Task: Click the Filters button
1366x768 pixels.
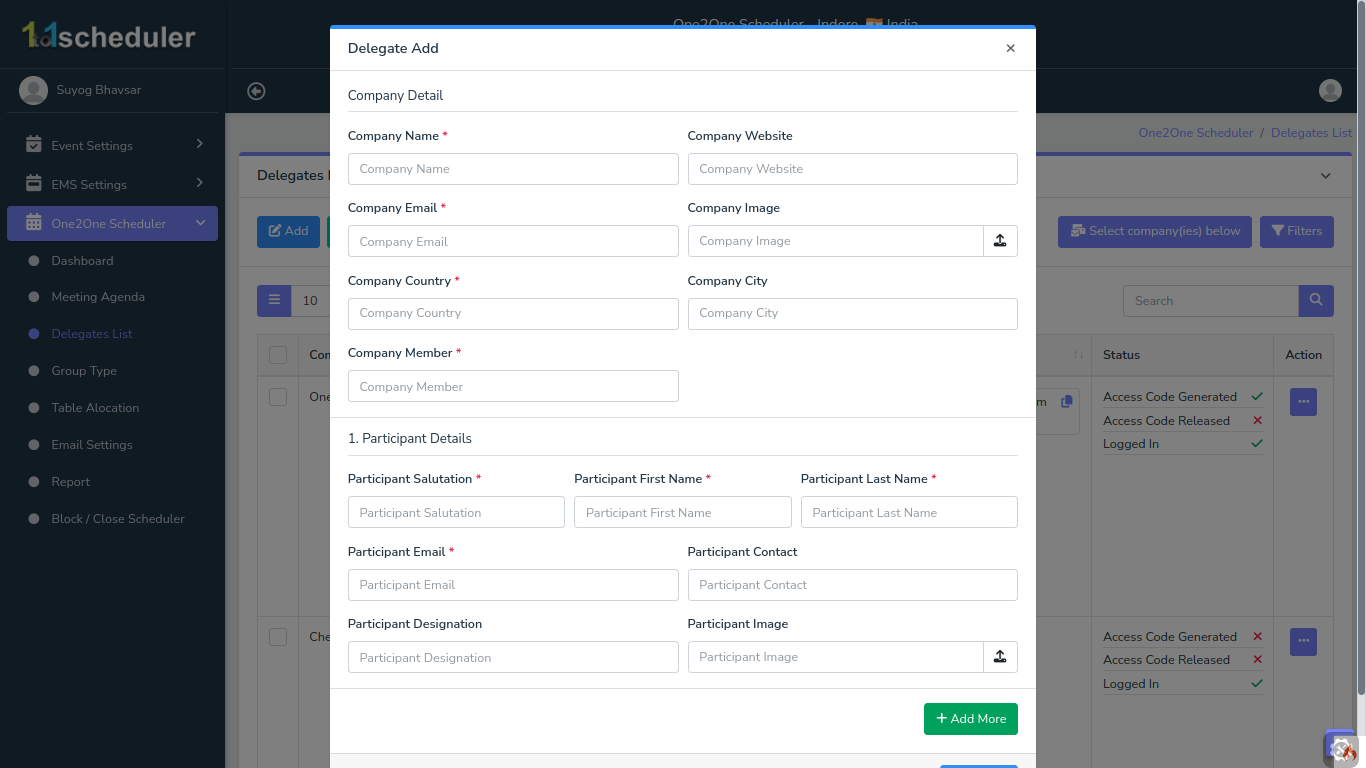Action: tap(1296, 231)
